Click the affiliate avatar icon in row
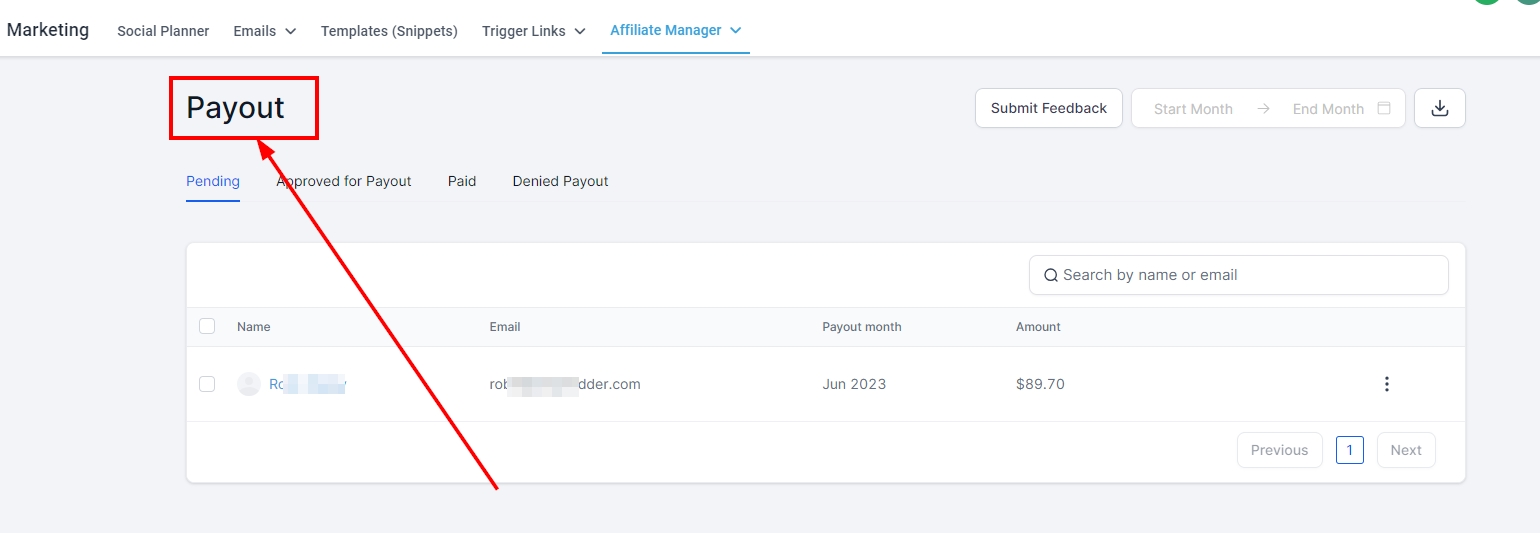Screen dimensions: 1540x533 coord(248,384)
